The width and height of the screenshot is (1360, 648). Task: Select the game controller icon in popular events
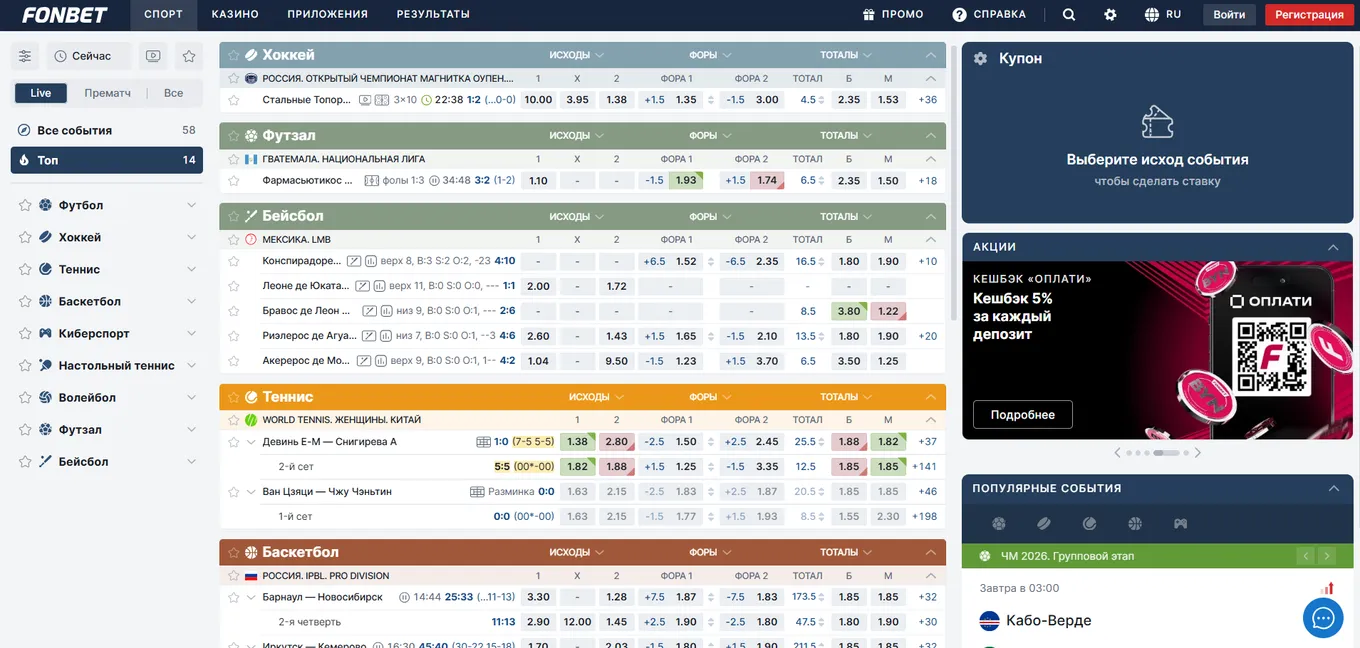click(1180, 523)
